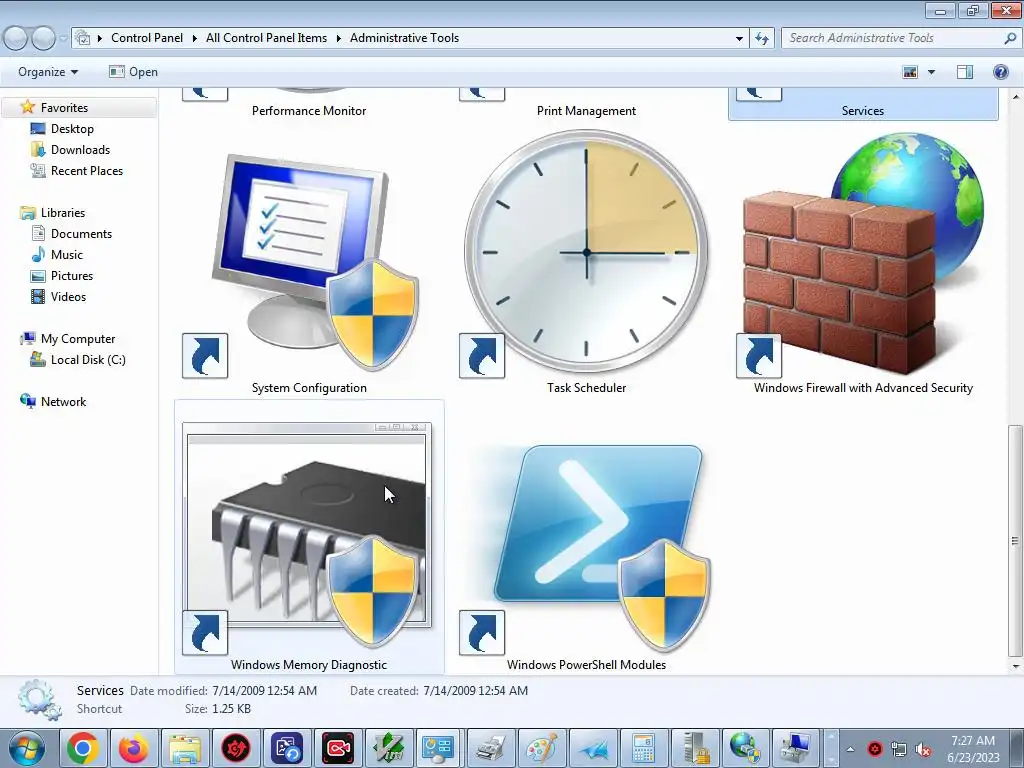This screenshot has height=768, width=1024.
Task: Click the refresh button beside address bar
Action: coord(761,38)
